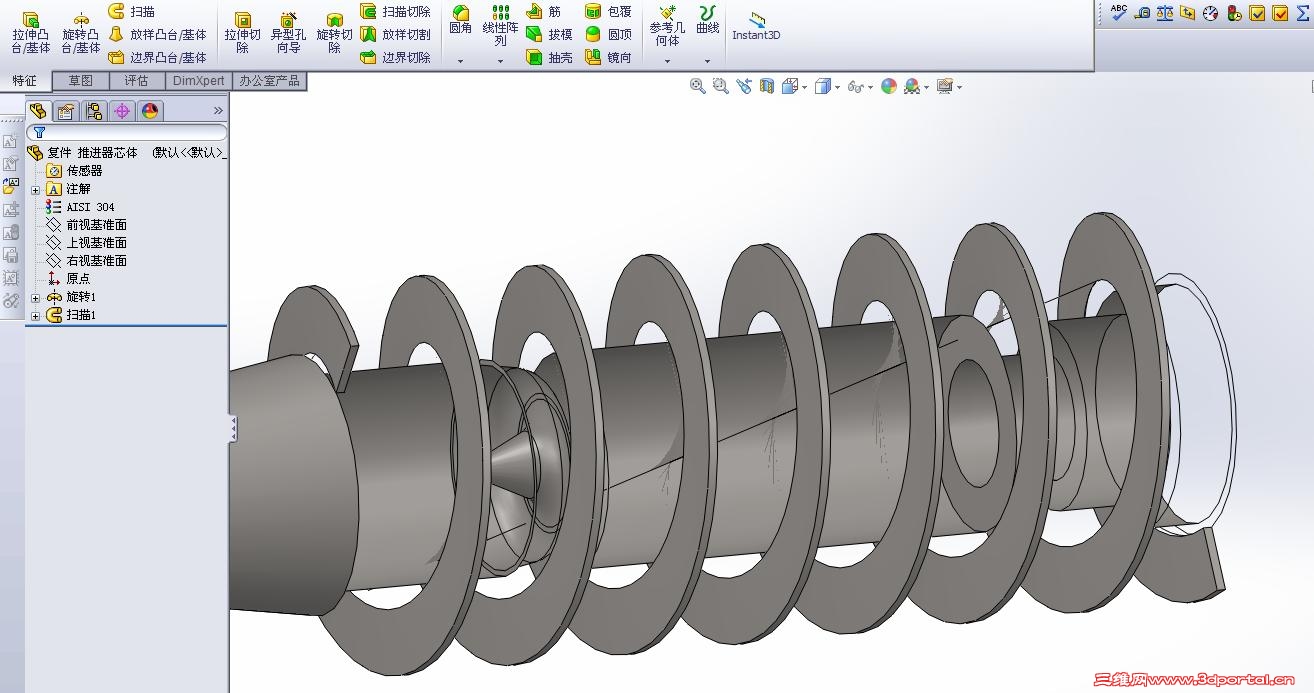Open the DimXpert tab
Screen dimensions: 1314x693
pos(199,81)
